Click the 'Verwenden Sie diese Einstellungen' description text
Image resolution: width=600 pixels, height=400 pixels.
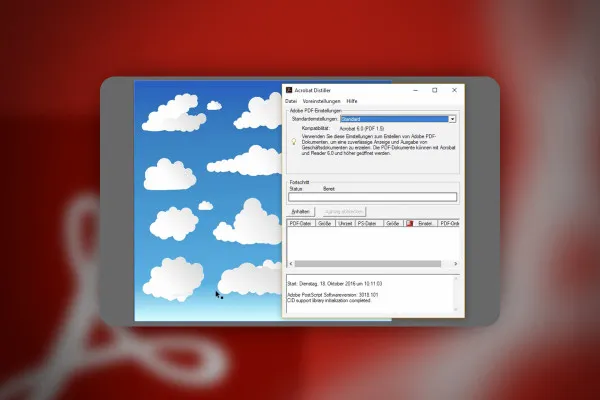click(378, 145)
